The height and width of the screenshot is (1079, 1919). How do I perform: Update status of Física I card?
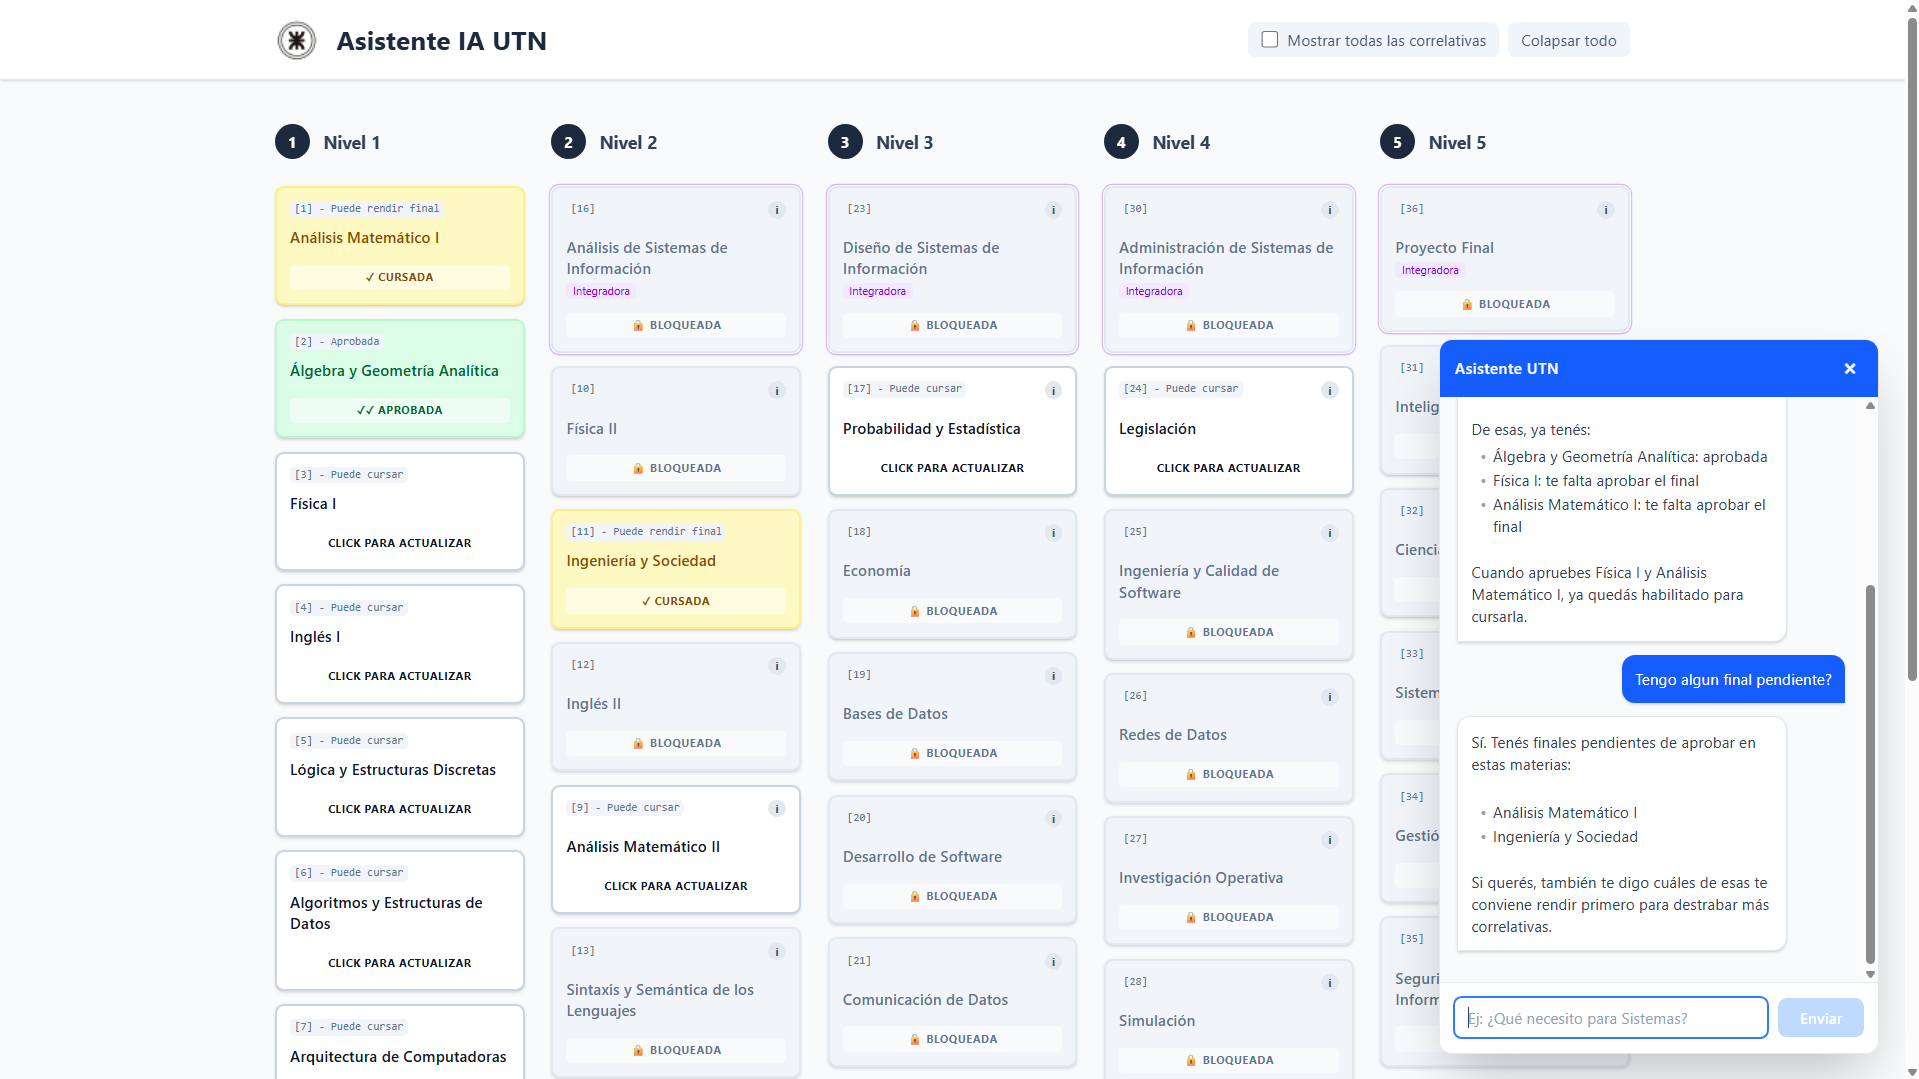click(400, 543)
